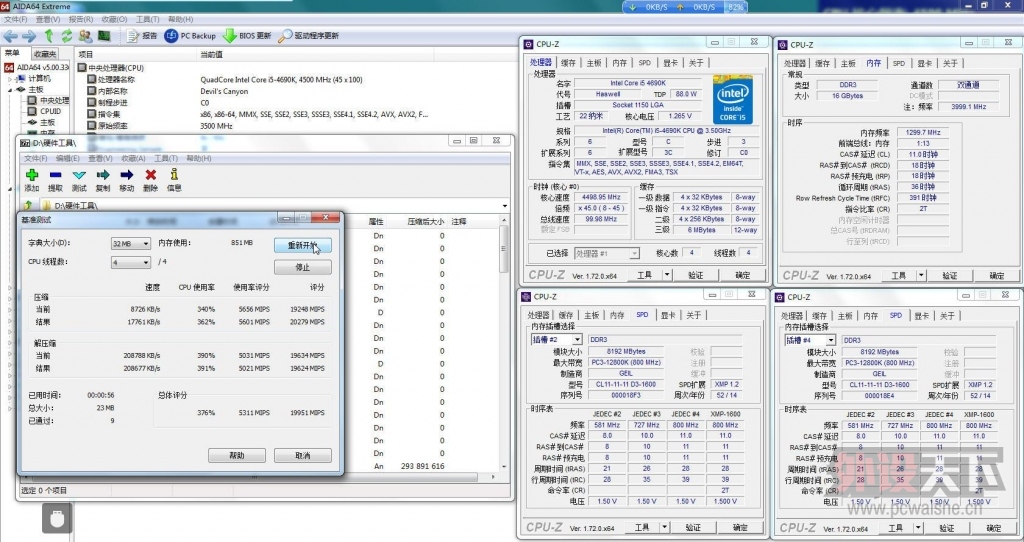Click the 属性 column header in 7-Zip
Image resolution: width=1024 pixels, height=542 pixels.
376,222
